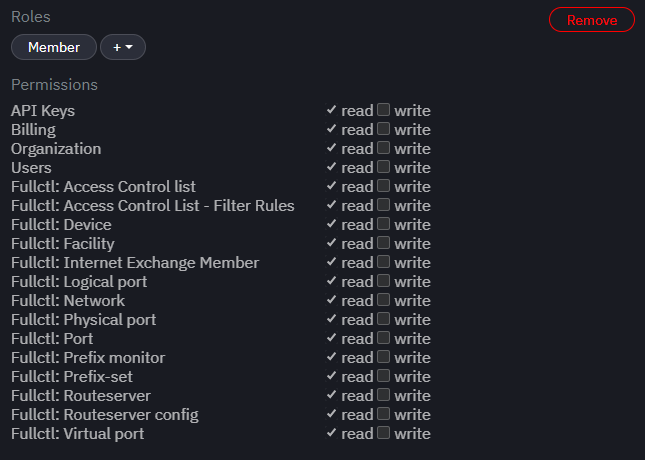Click read checkmark for Fullctl: Virtual port
645x460 pixels.
[x=331, y=433]
